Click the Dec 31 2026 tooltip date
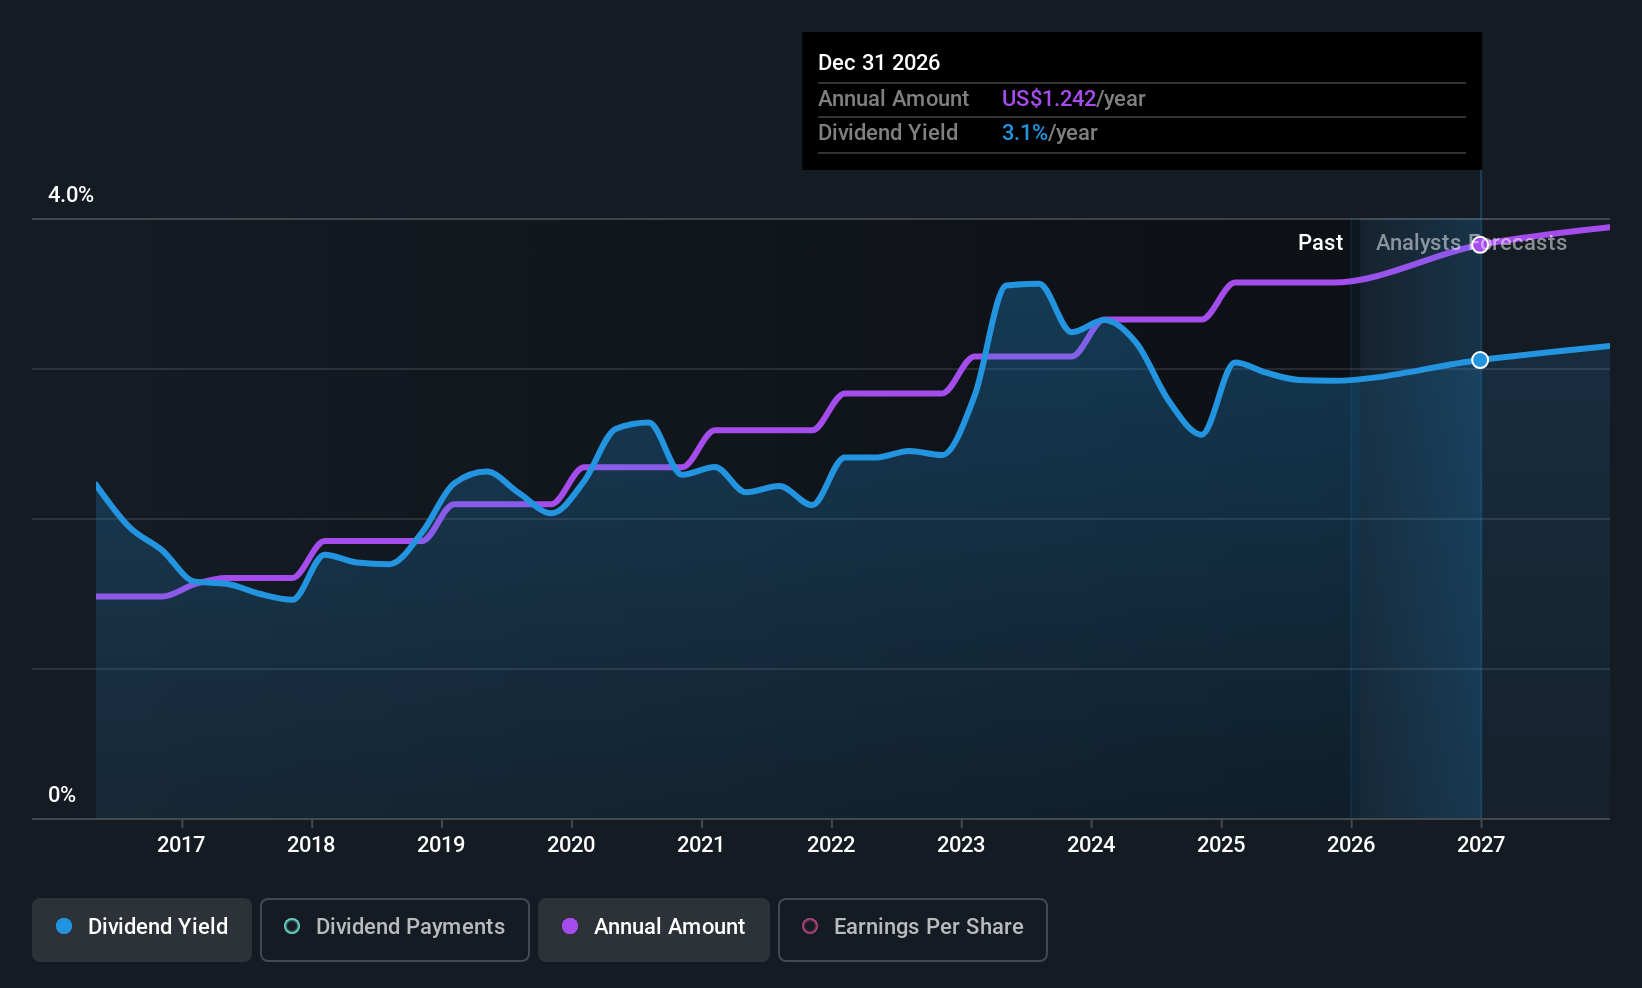 (x=879, y=63)
